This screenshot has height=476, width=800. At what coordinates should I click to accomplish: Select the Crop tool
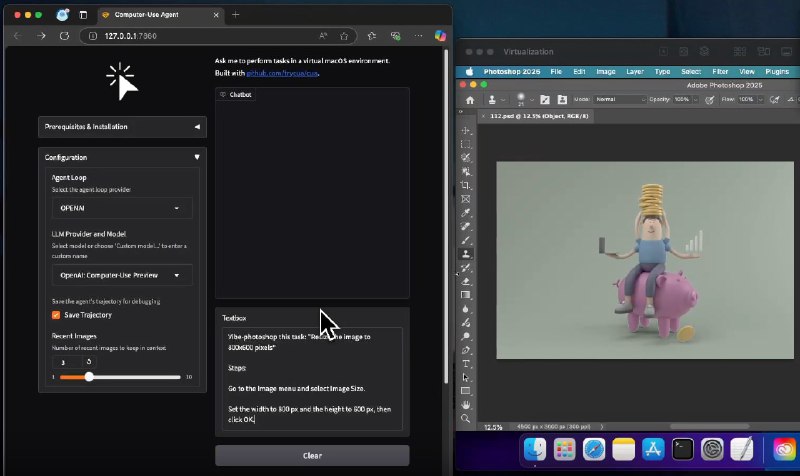(466, 186)
